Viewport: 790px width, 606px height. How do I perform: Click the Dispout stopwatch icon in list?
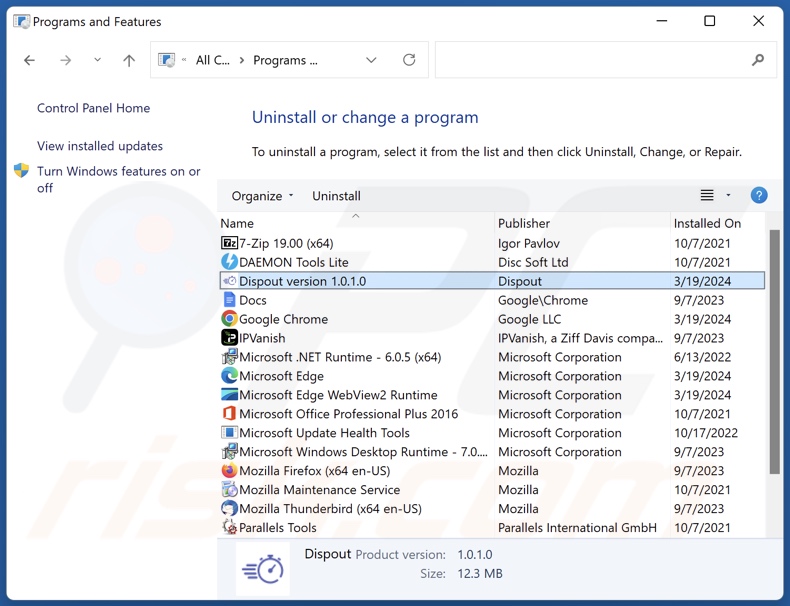click(x=229, y=281)
